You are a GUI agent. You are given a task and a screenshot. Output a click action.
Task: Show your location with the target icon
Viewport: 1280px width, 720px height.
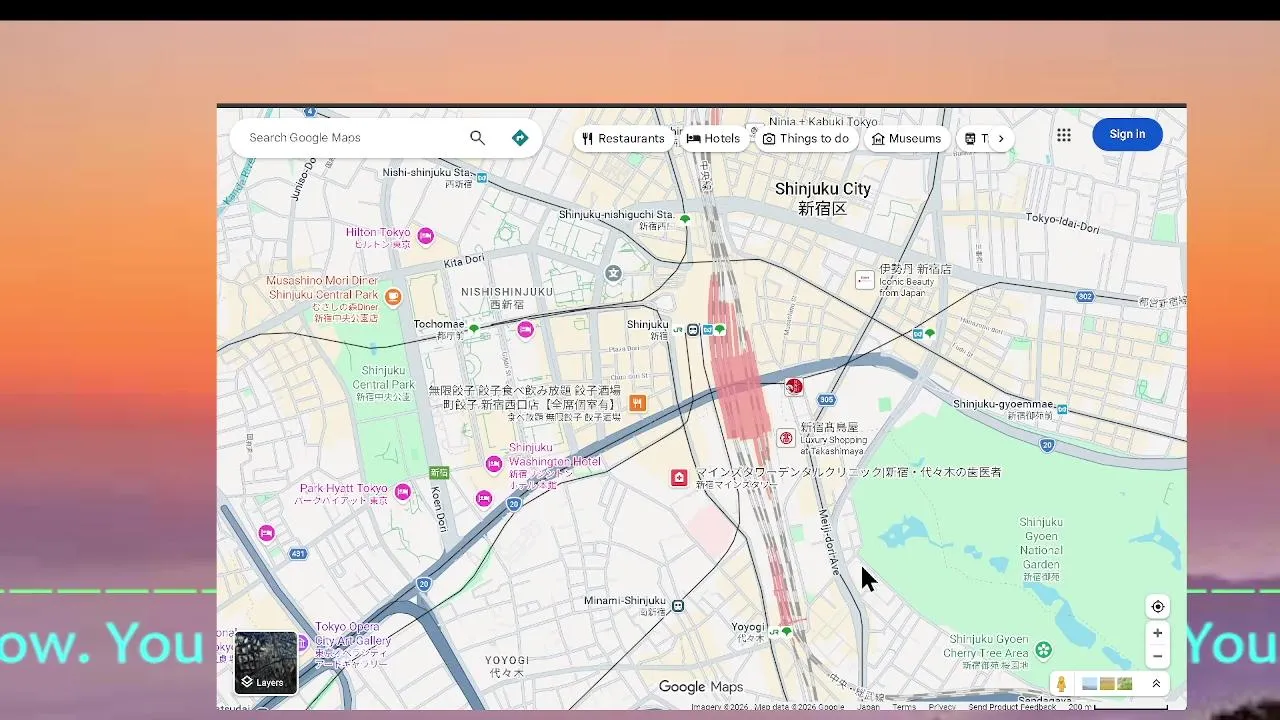click(x=1158, y=607)
